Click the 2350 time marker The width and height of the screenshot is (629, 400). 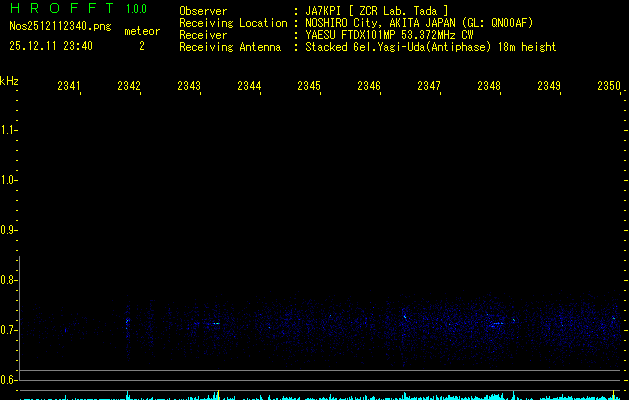coord(608,87)
